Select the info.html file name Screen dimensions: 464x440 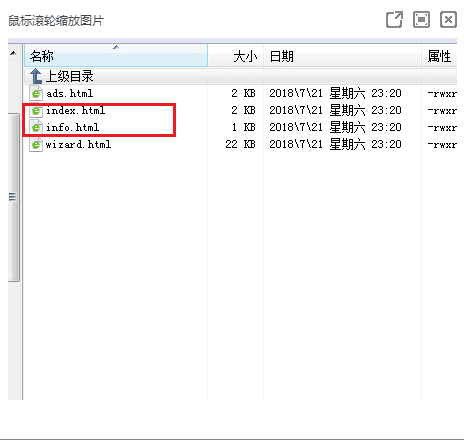point(73,127)
